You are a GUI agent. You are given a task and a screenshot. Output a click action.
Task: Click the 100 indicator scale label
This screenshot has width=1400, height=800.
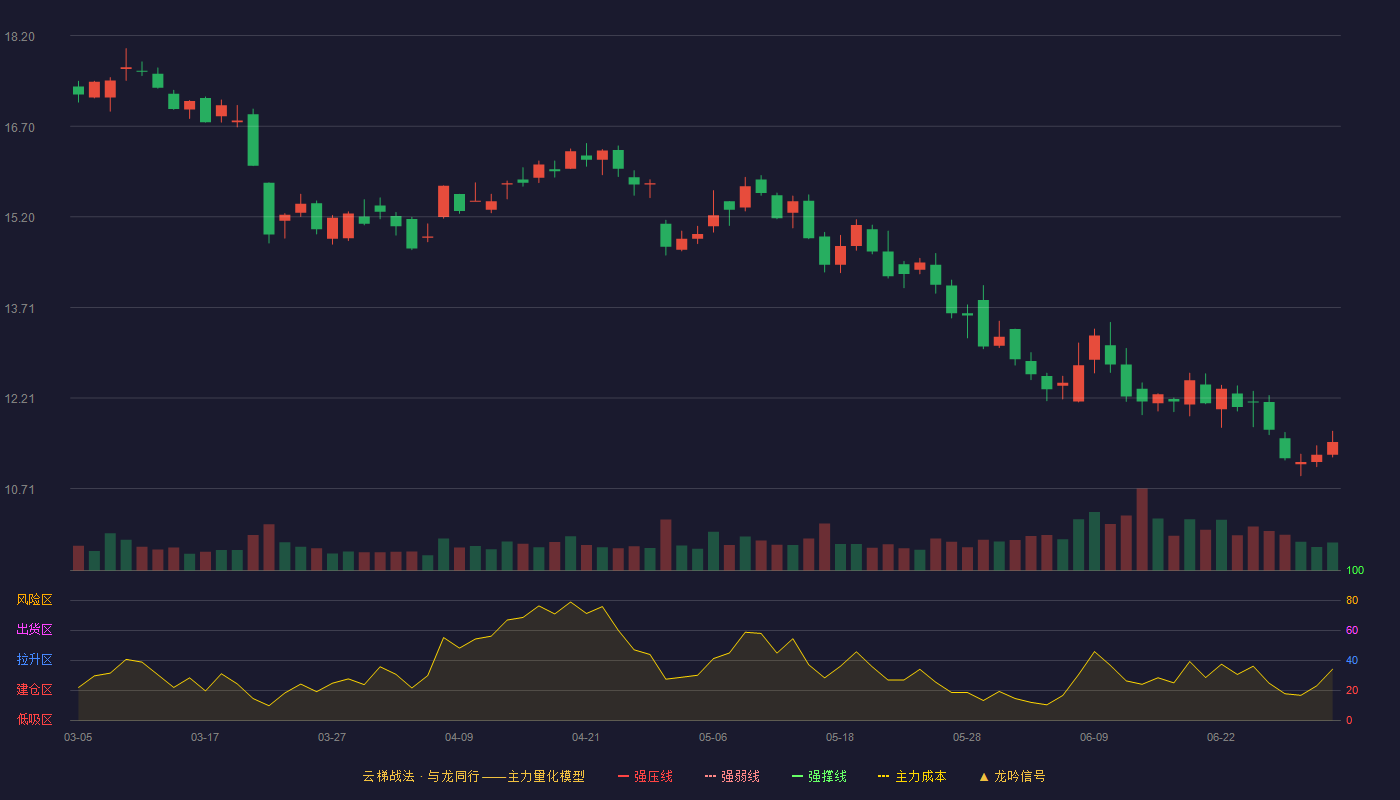(x=1355, y=571)
